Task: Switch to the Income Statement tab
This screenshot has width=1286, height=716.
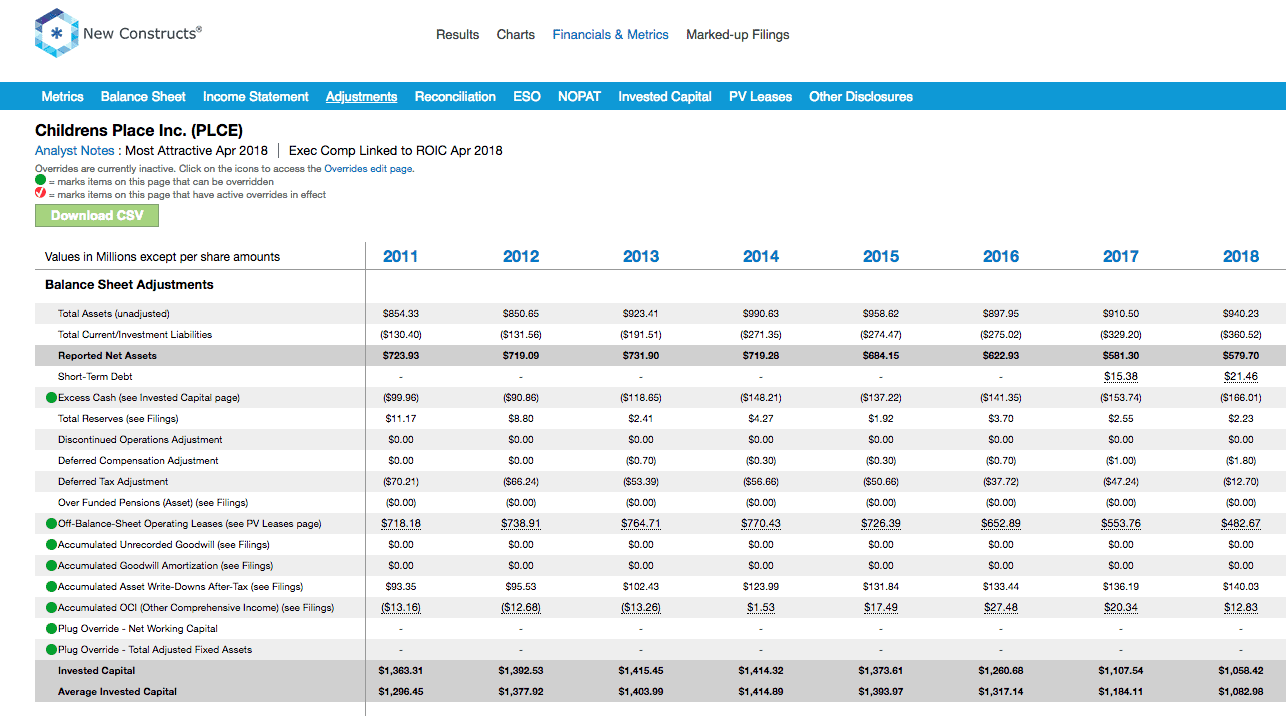Action: click(256, 97)
